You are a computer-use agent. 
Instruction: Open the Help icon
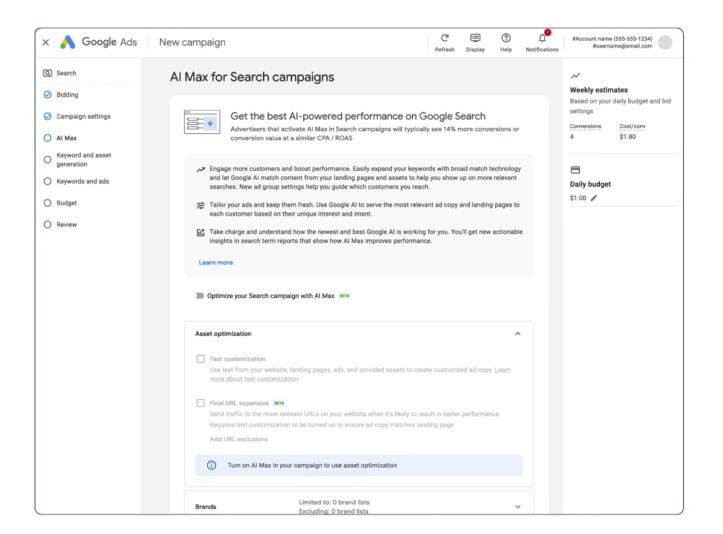pos(506,38)
